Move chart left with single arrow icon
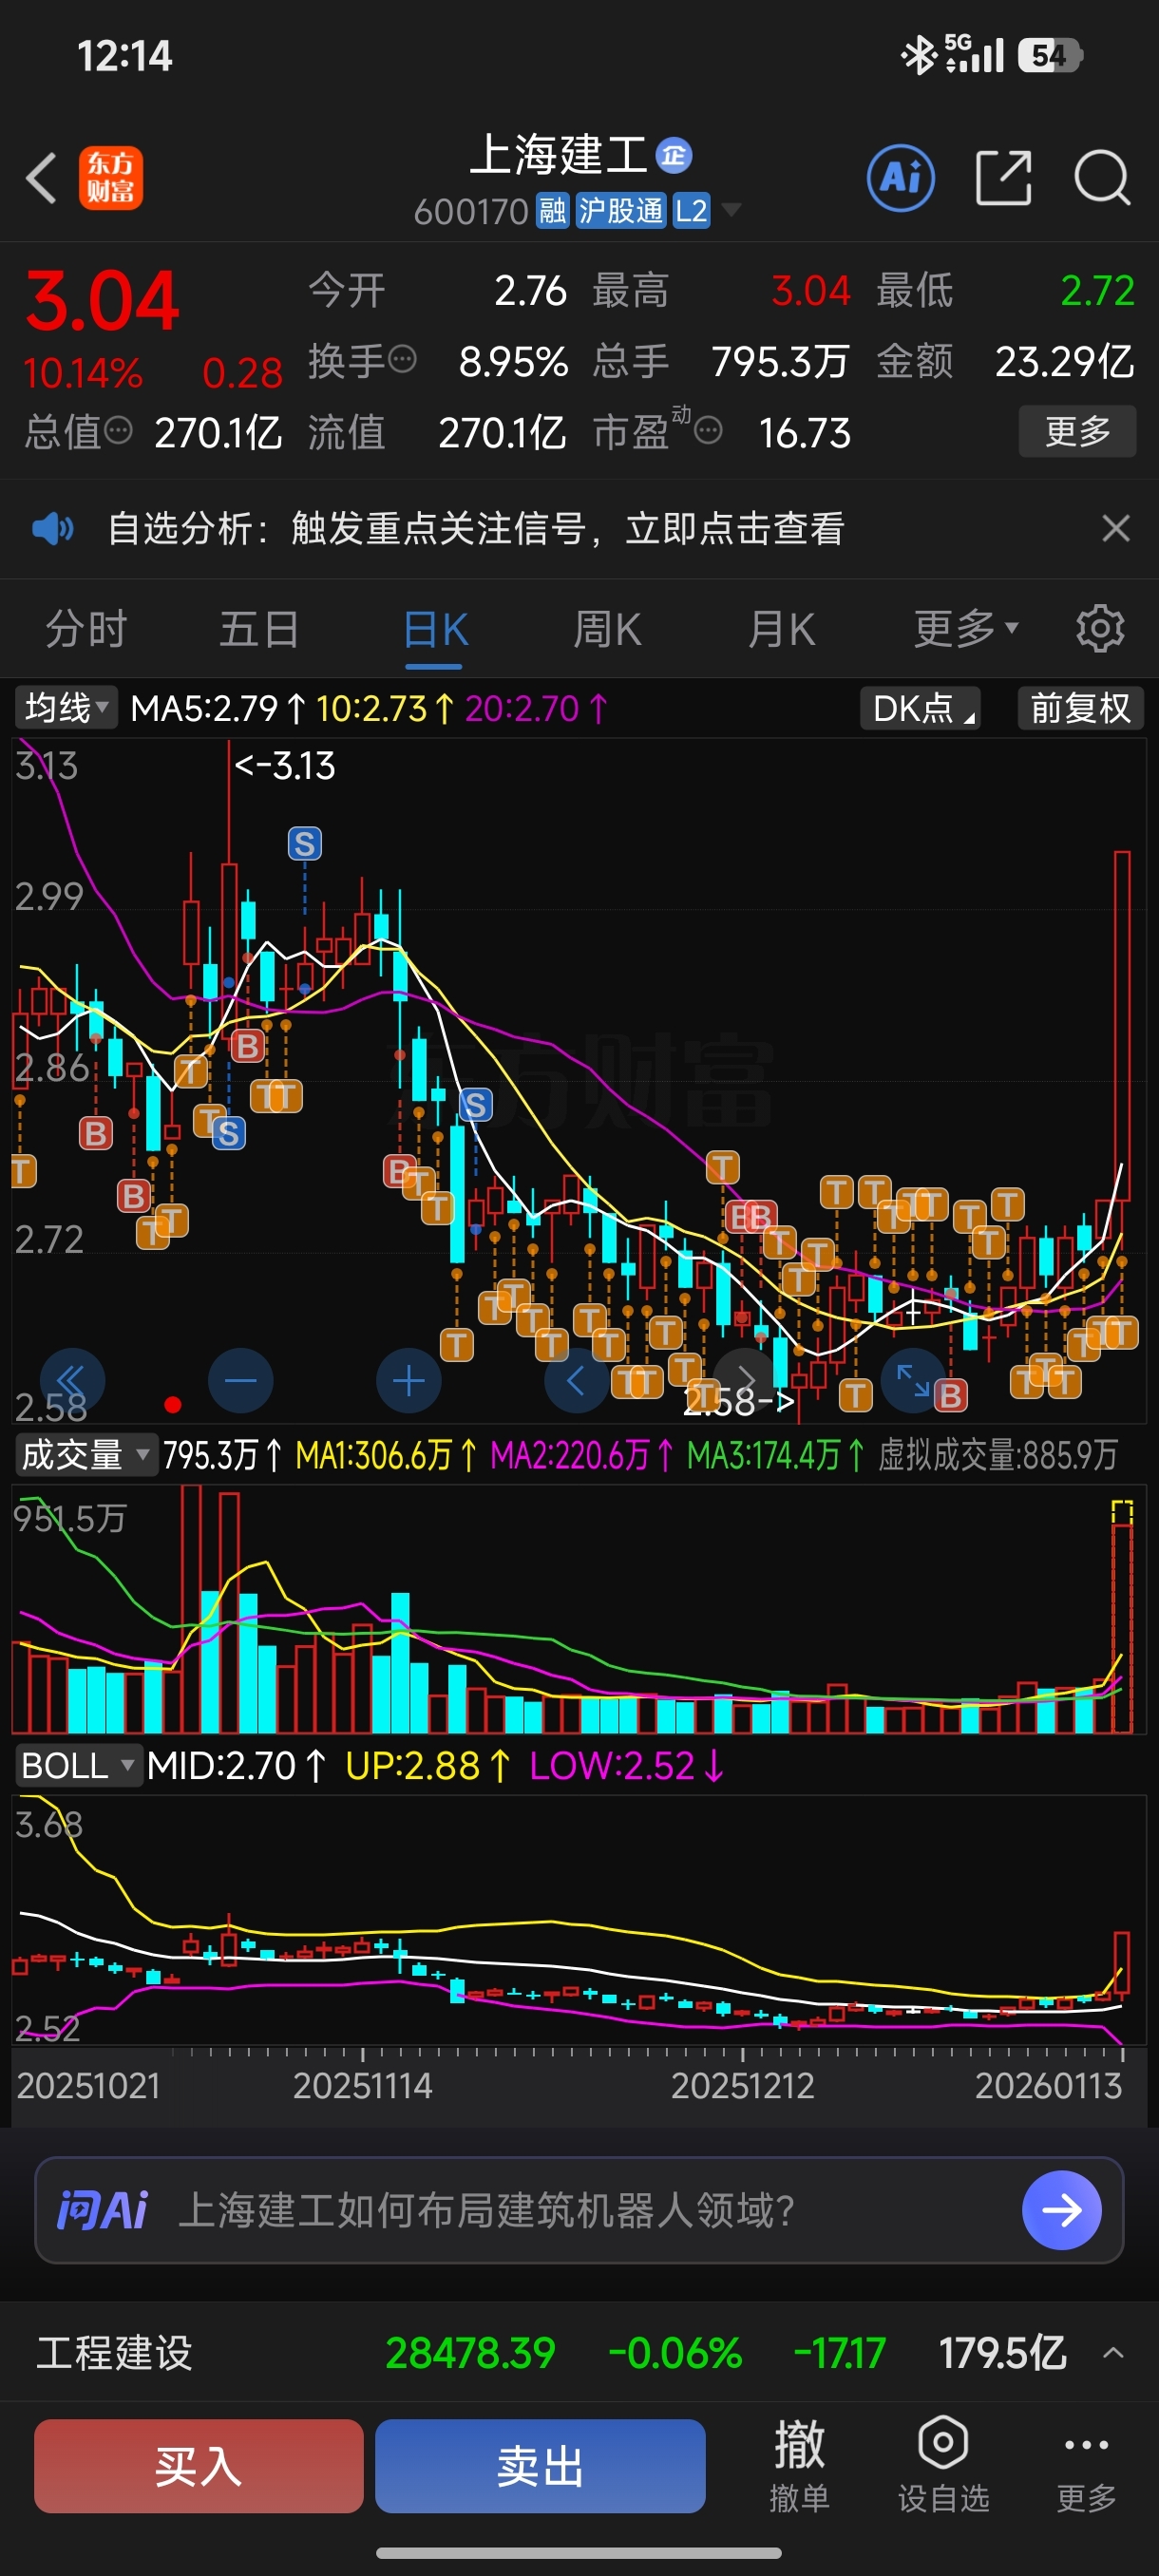This screenshot has width=1159, height=2576. [576, 1381]
